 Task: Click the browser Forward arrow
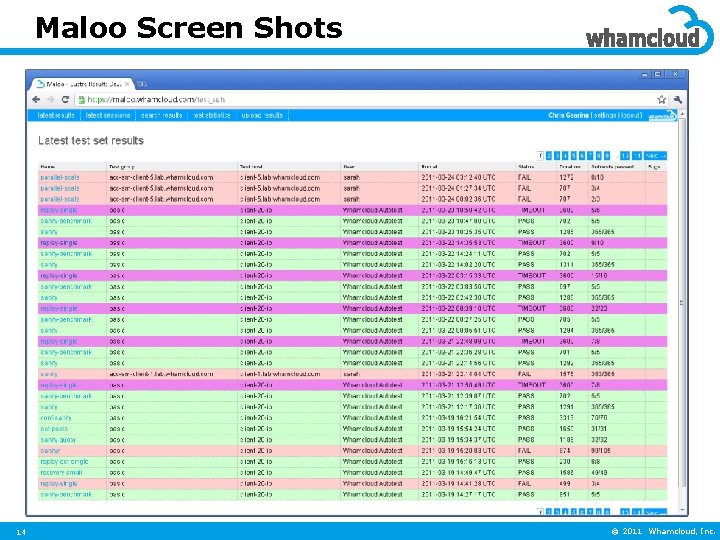pyautogui.click(x=51, y=100)
